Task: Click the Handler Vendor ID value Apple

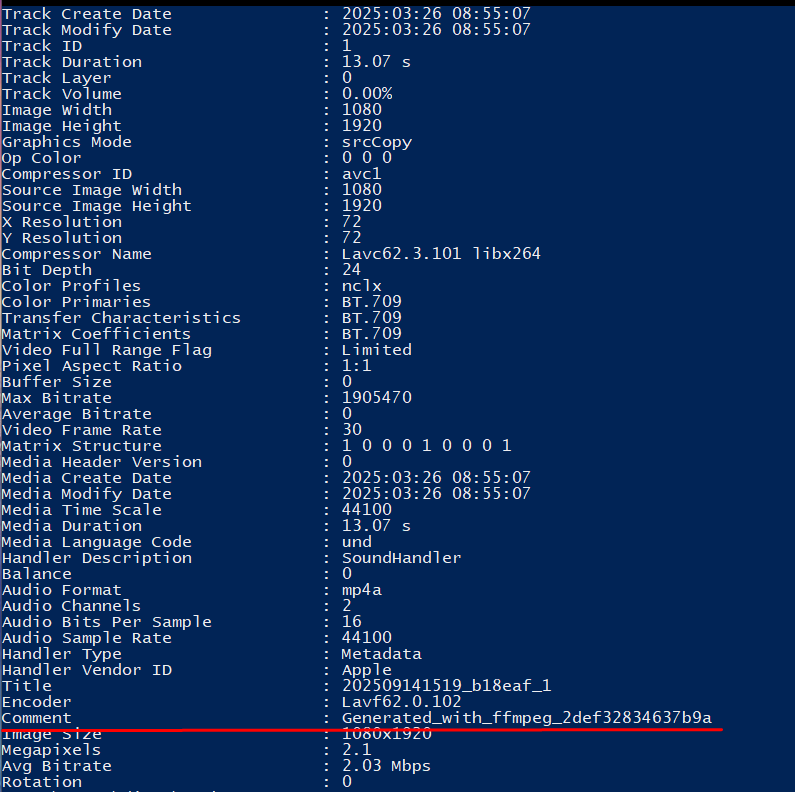Action: point(367,670)
